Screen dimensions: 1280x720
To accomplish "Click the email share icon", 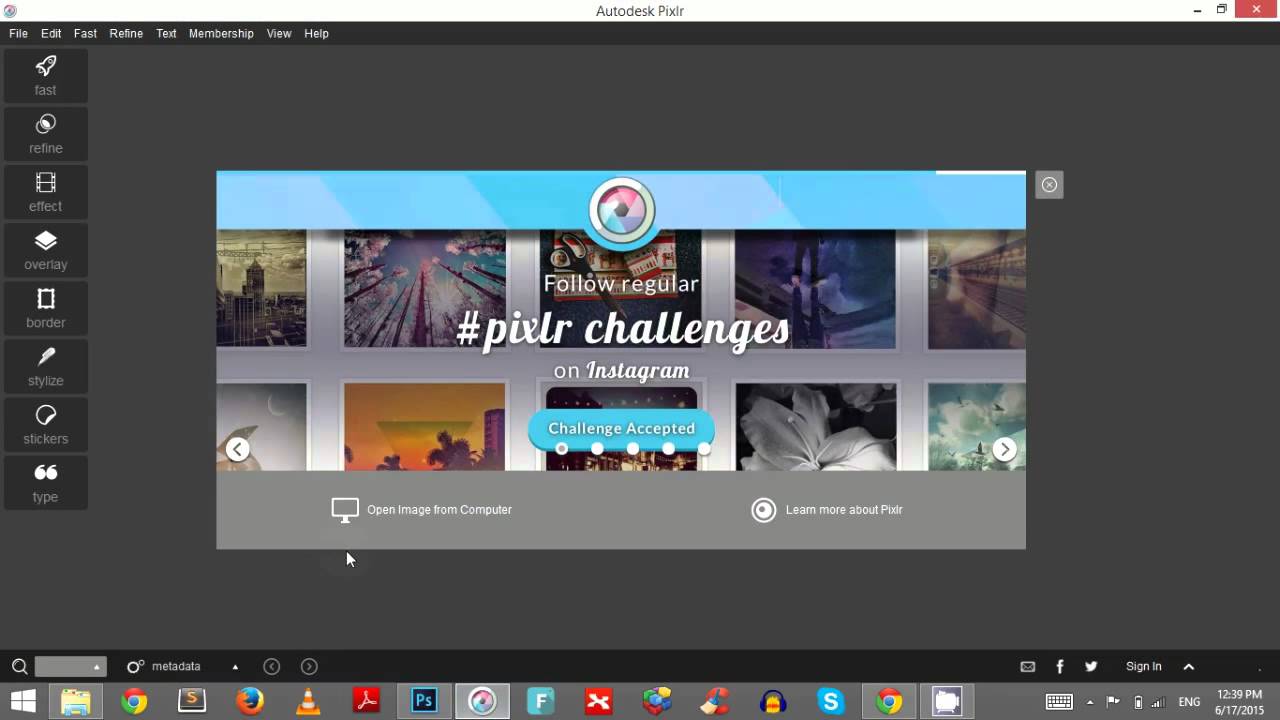I will (x=1028, y=667).
